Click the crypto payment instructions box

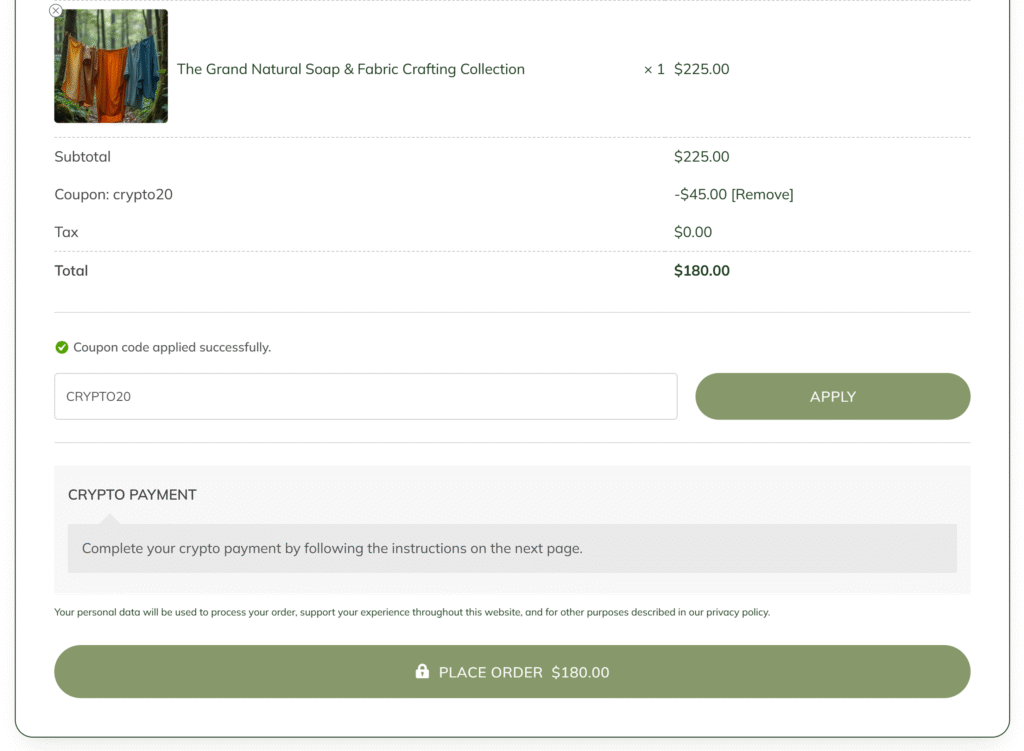[512, 548]
